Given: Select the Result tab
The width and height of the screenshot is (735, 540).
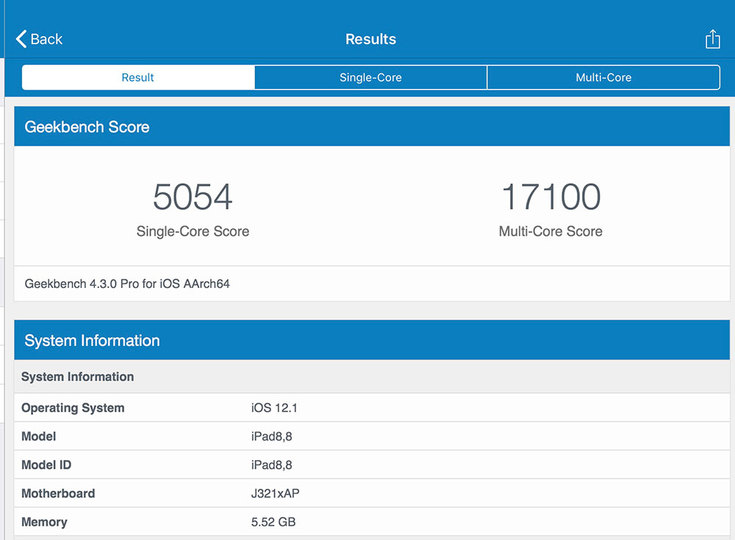Looking at the screenshot, I should point(138,77).
